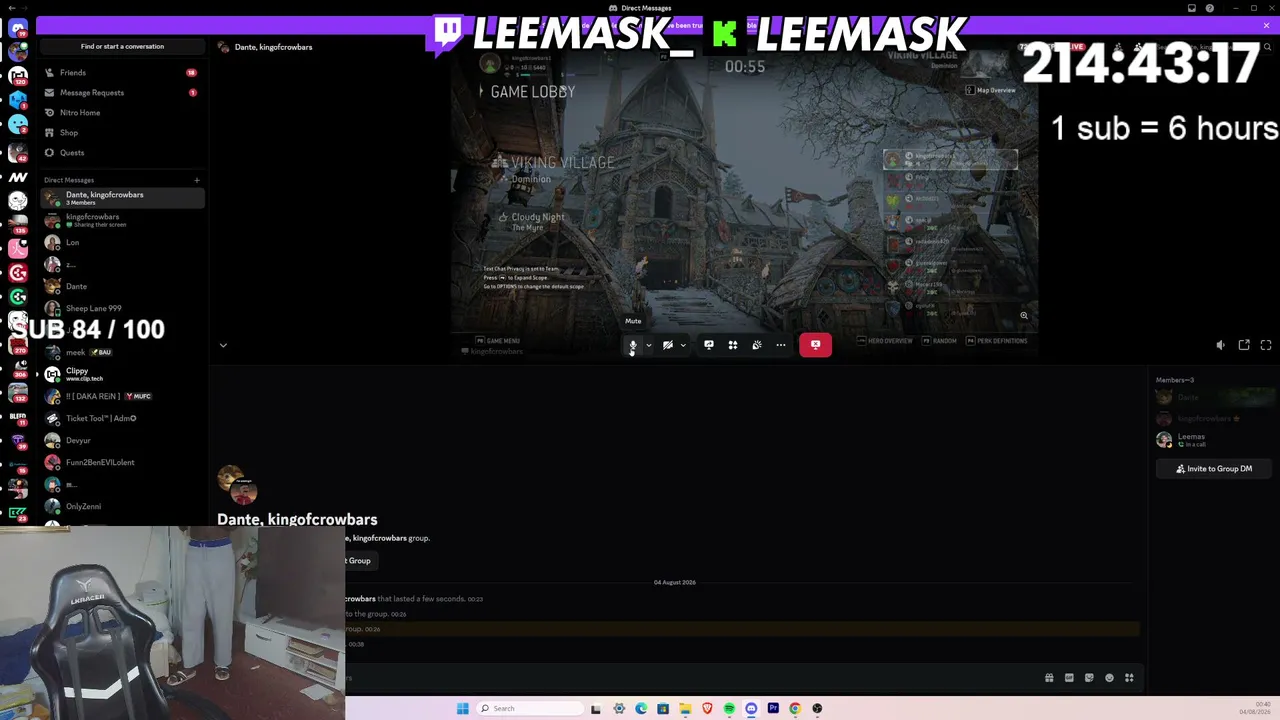Screen dimensions: 1280x720
Task: Open File Explorer from taskbar
Action: (685, 709)
